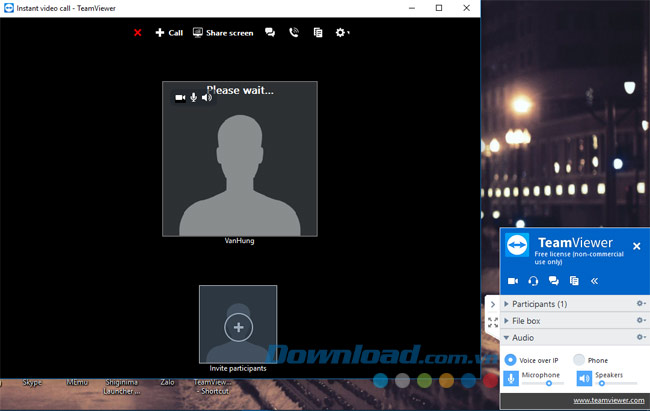650x411 pixels.
Task: Click the TeamViewer logo in the panel
Action: (517, 245)
